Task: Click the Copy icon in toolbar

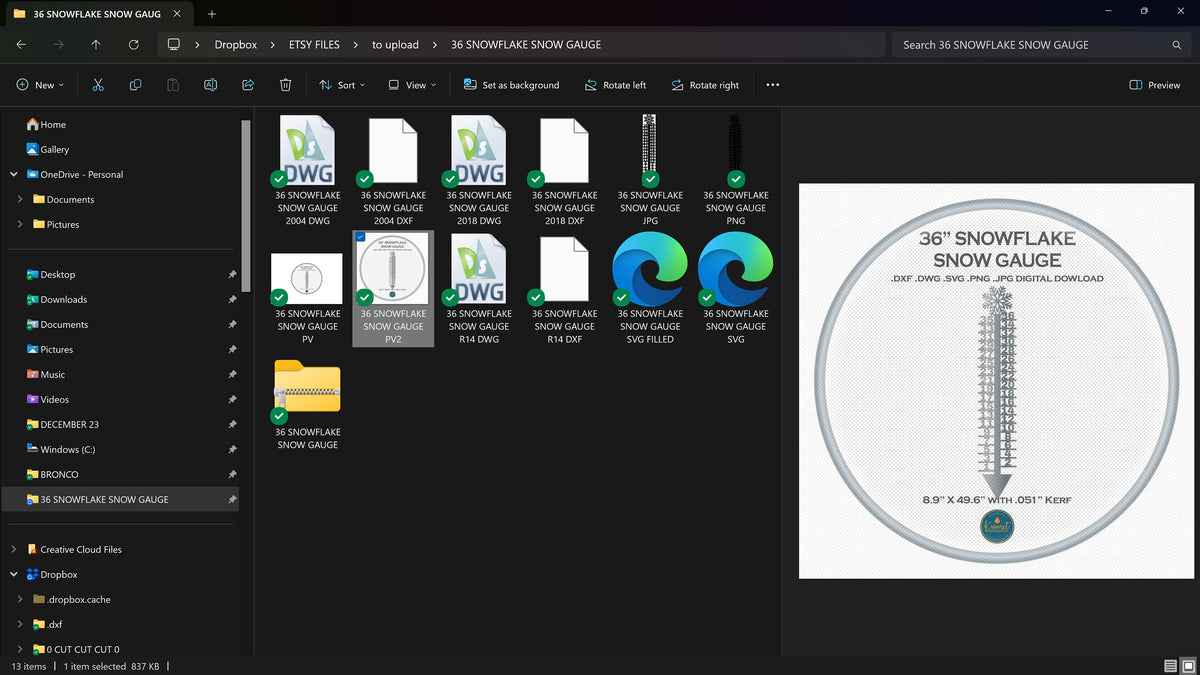Action: tap(135, 85)
